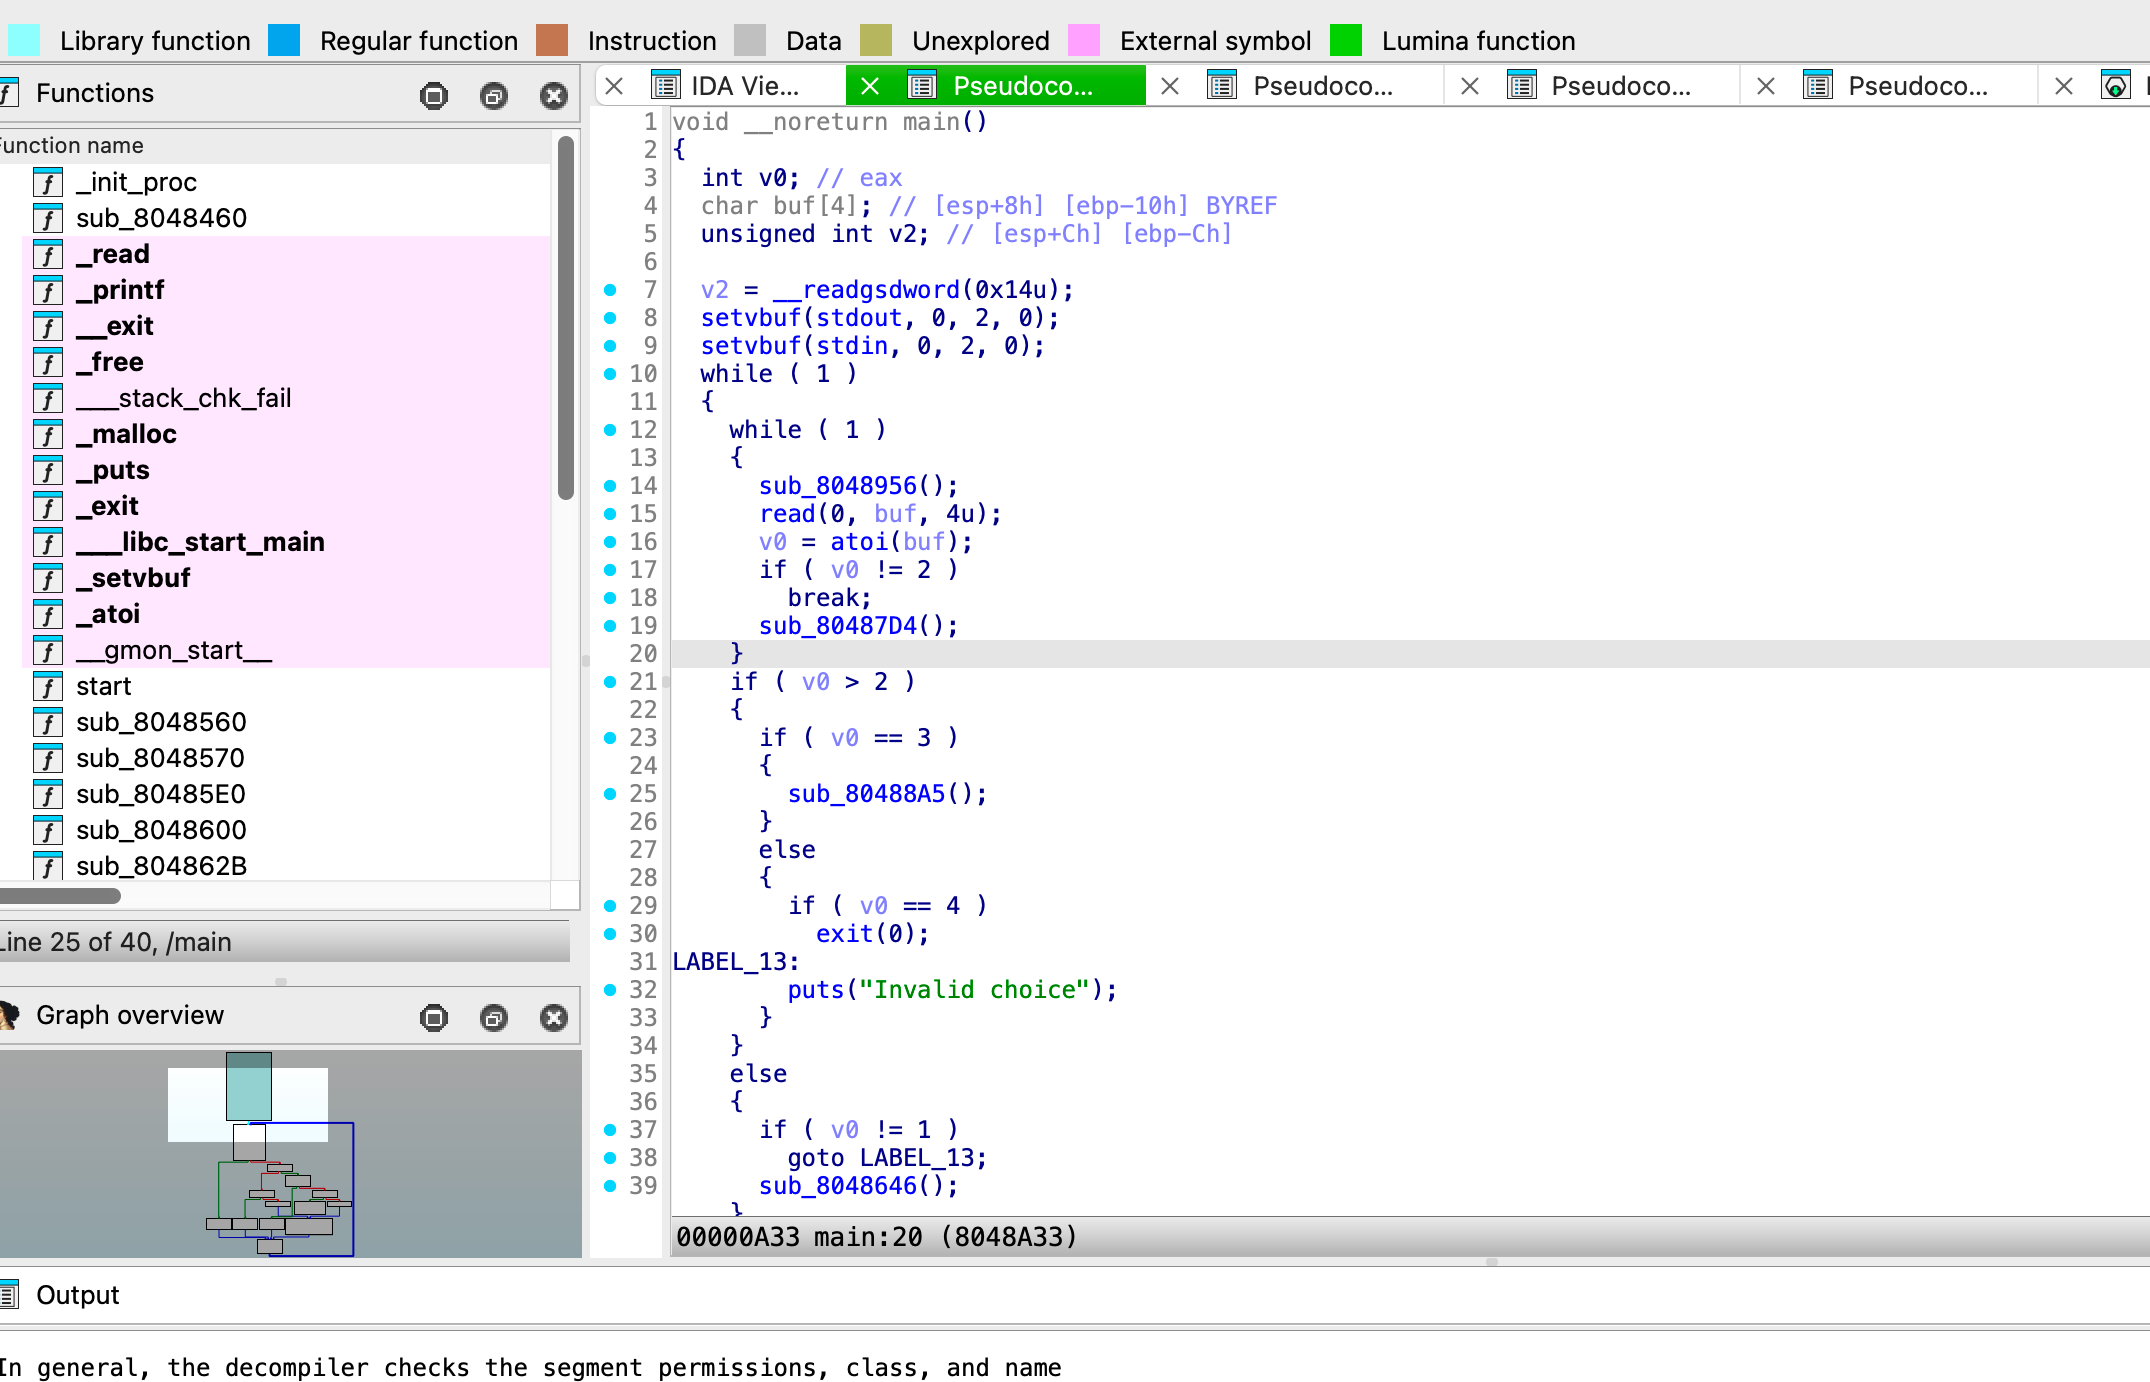Switch to the IDA View tab
Image resolution: width=2150 pixels, height=1382 pixels.
(744, 86)
